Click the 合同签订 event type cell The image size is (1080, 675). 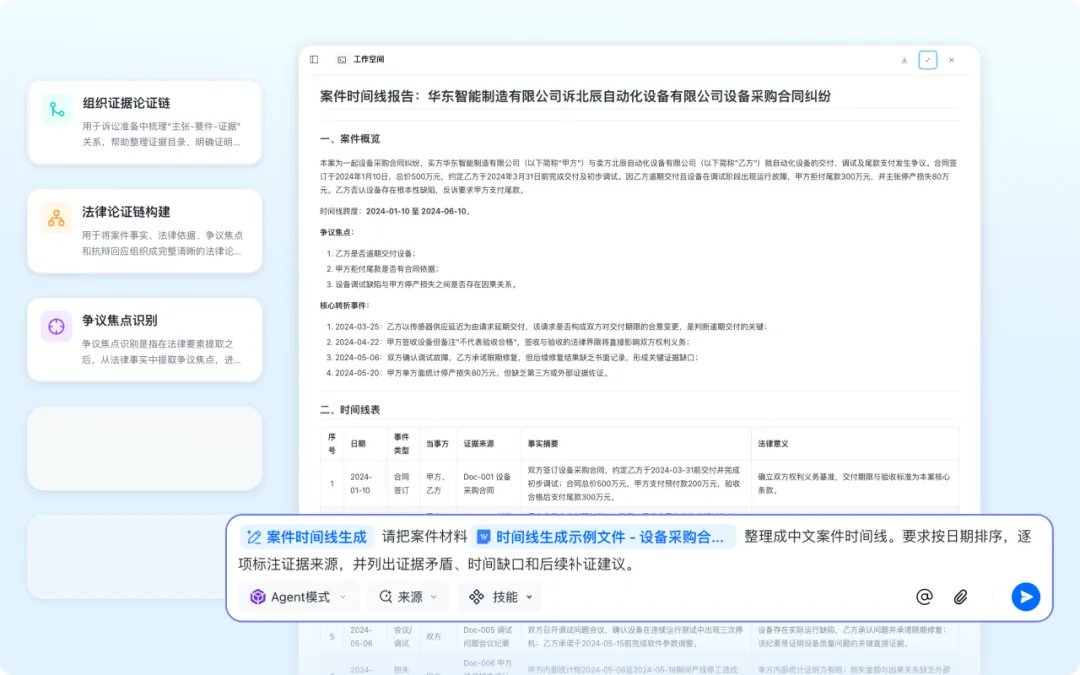pyautogui.click(x=402, y=484)
